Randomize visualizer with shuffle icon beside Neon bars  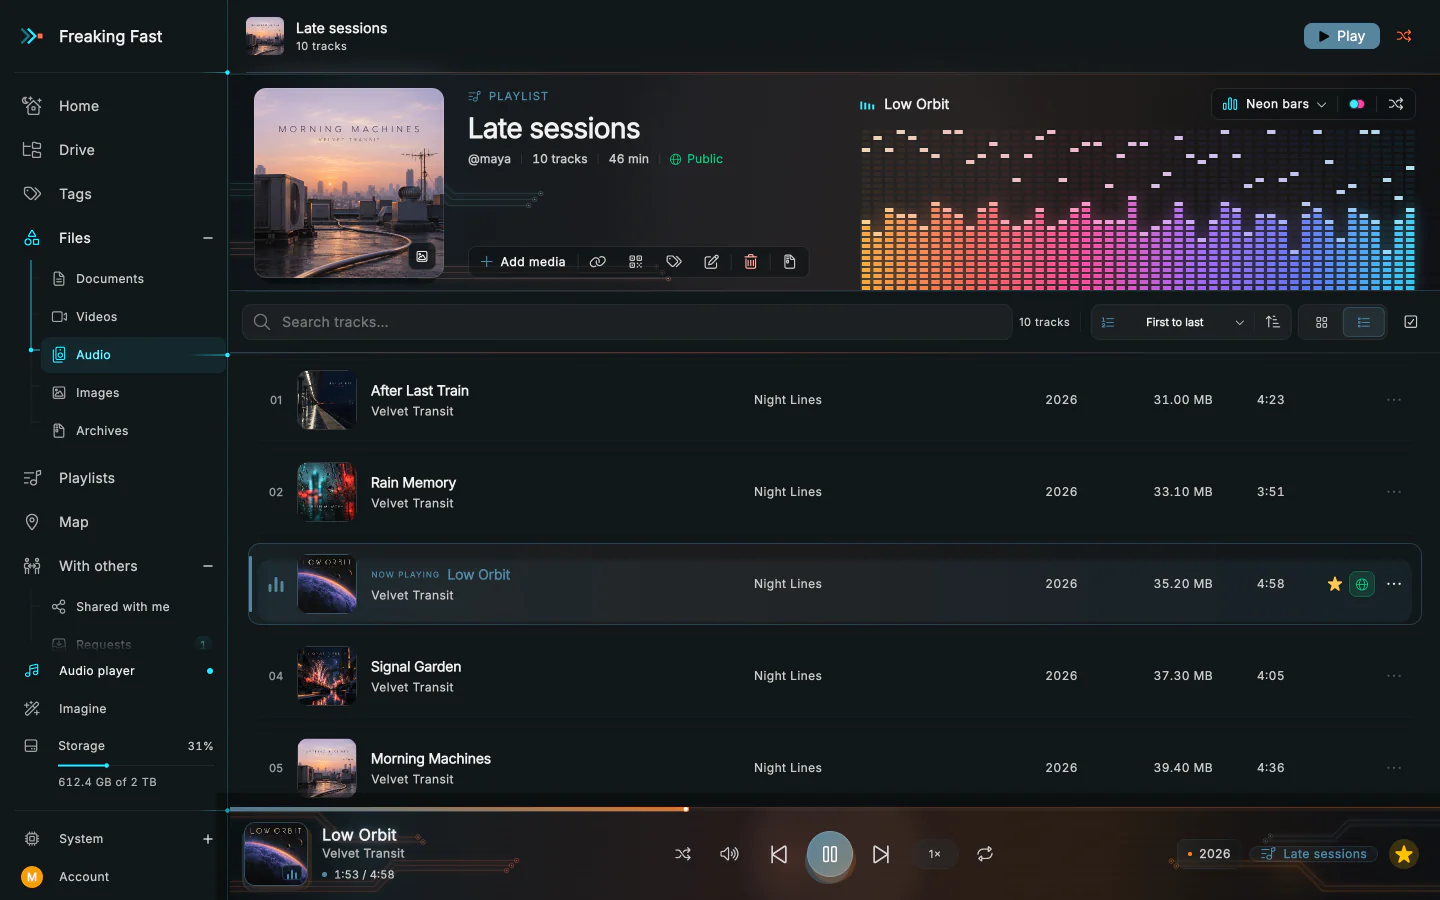(1396, 104)
